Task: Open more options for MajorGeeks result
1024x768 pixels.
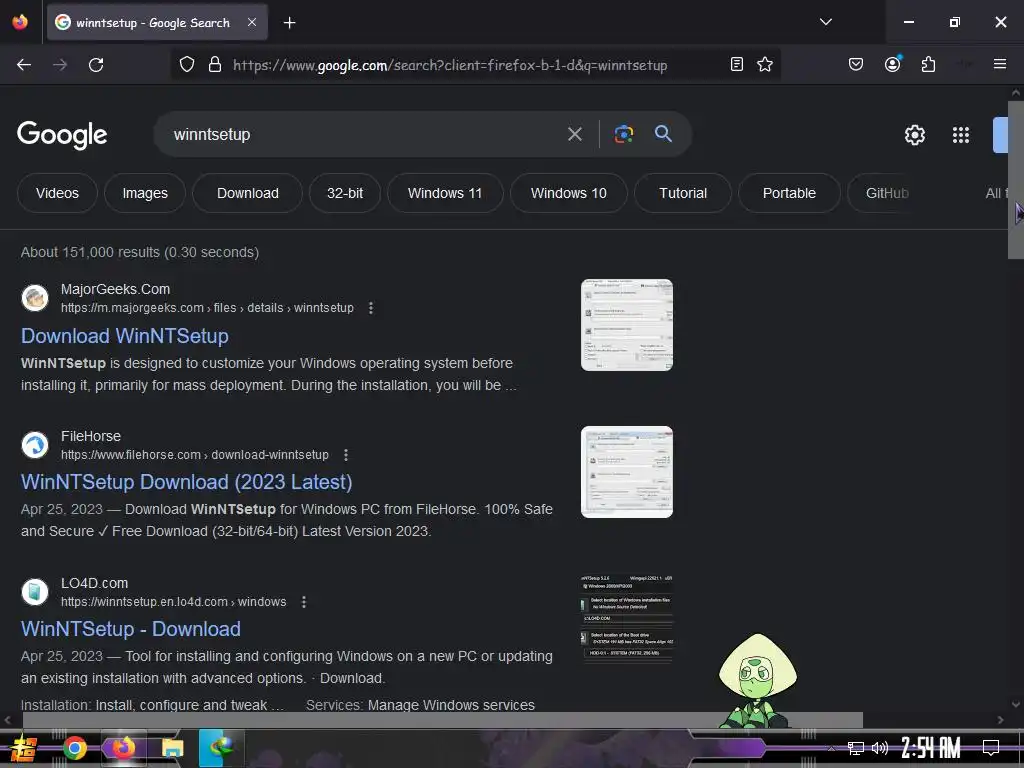Action: click(x=371, y=308)
